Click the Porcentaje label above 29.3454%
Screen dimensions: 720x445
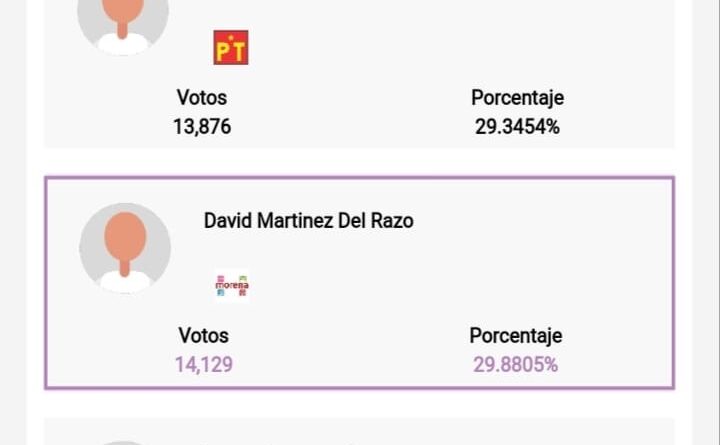[x=517, y=98]
